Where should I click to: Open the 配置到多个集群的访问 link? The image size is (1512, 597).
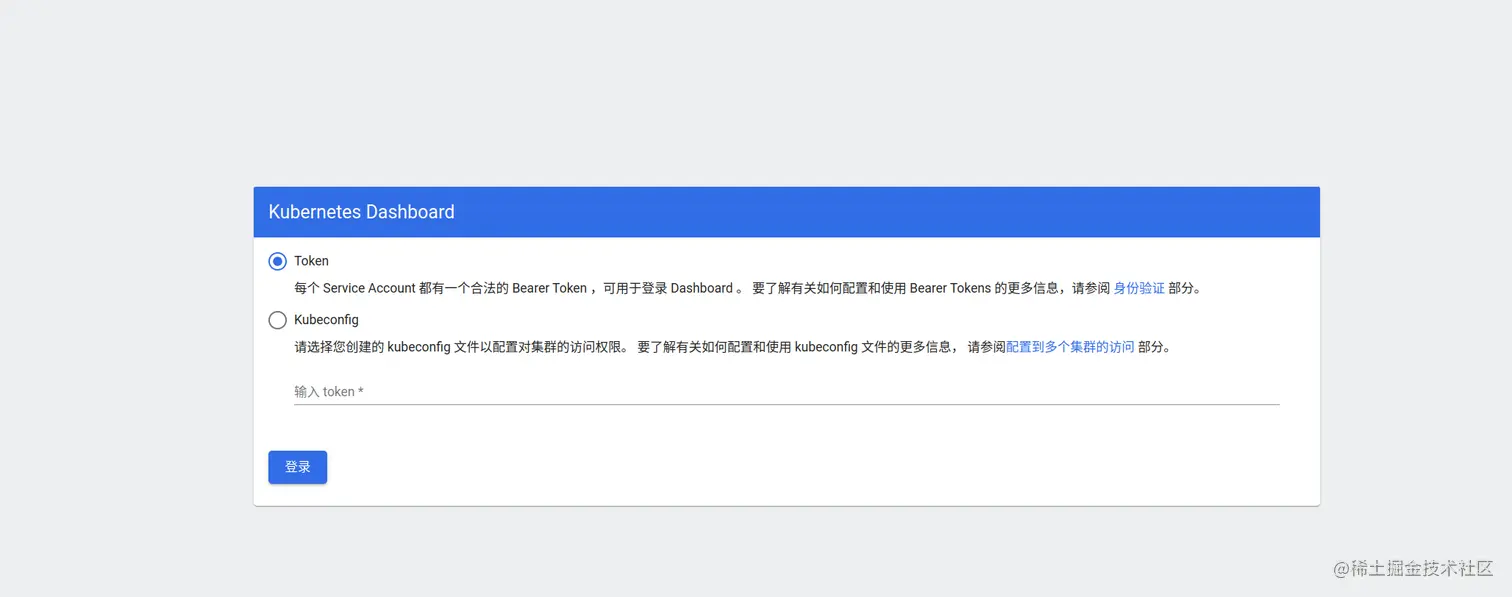(x=1070, y=347)
